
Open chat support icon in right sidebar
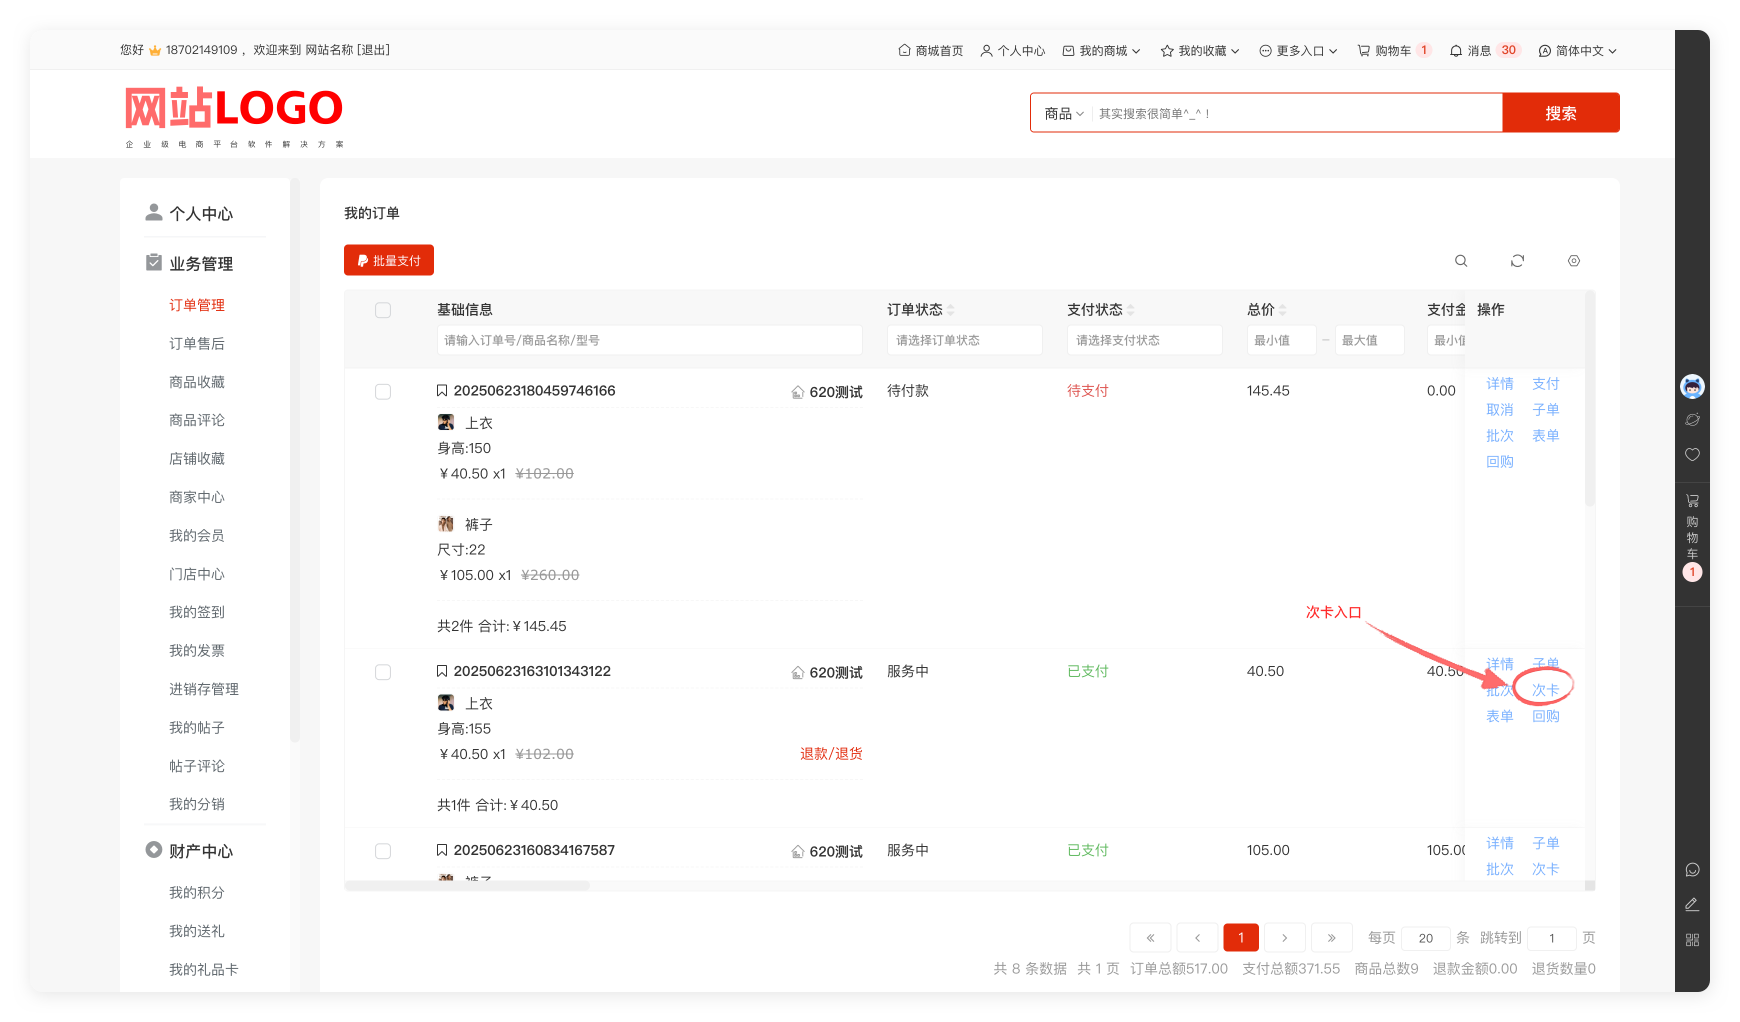pyautogui.click(x=1692, y=870)
